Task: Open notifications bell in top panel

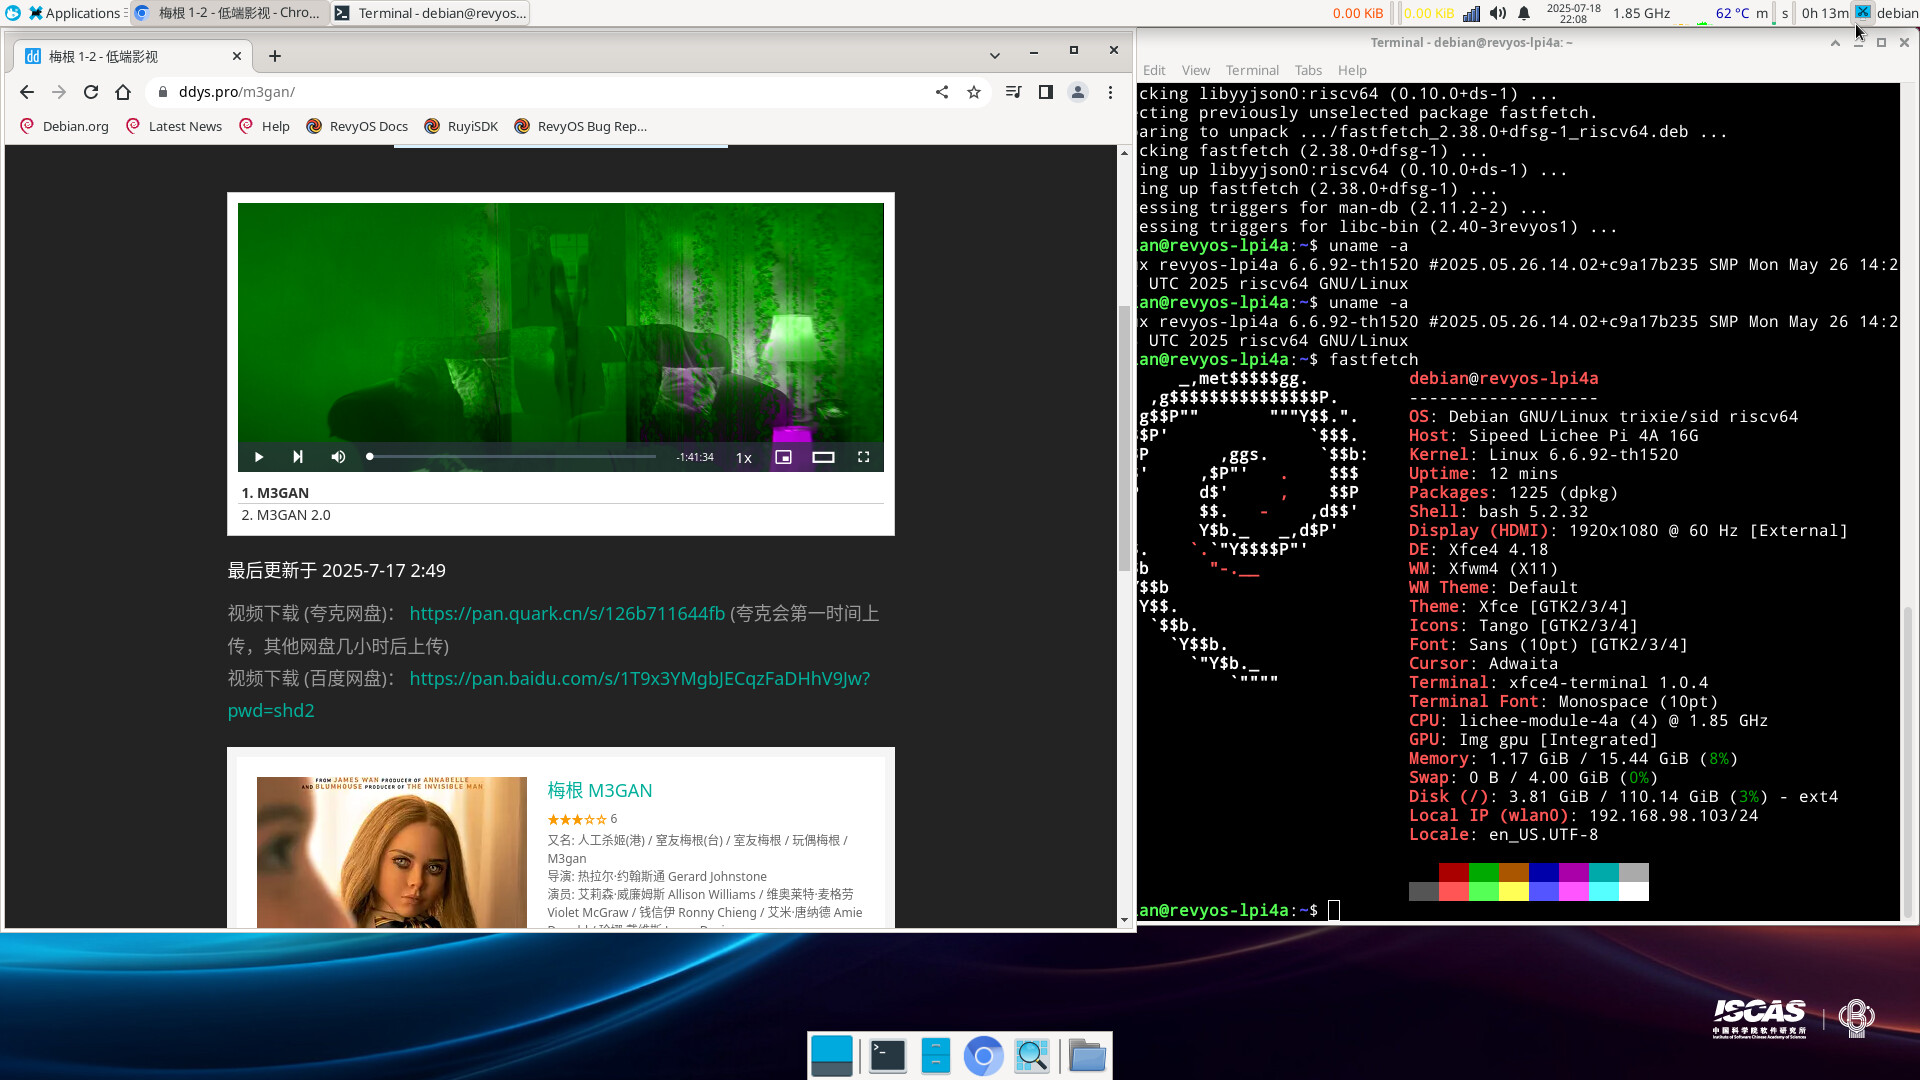Action: click(x=1523, y=13)
